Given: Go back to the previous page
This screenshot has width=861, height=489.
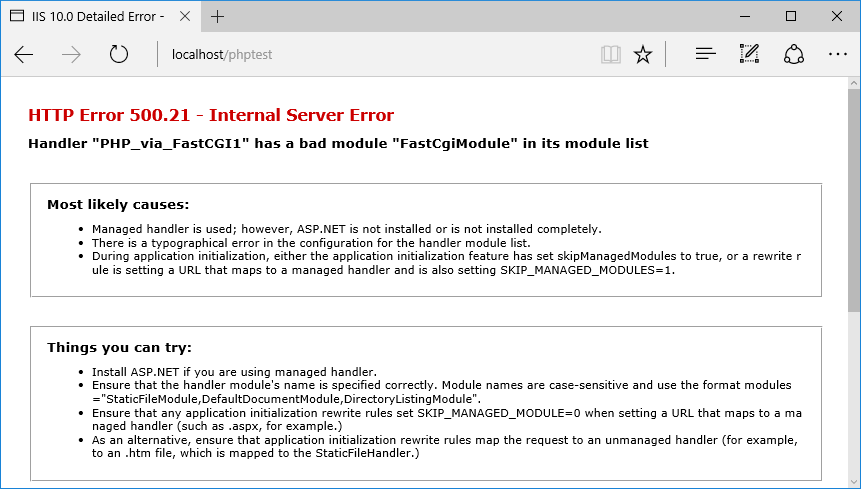Looking at the screenshot, I should [24, 54].
